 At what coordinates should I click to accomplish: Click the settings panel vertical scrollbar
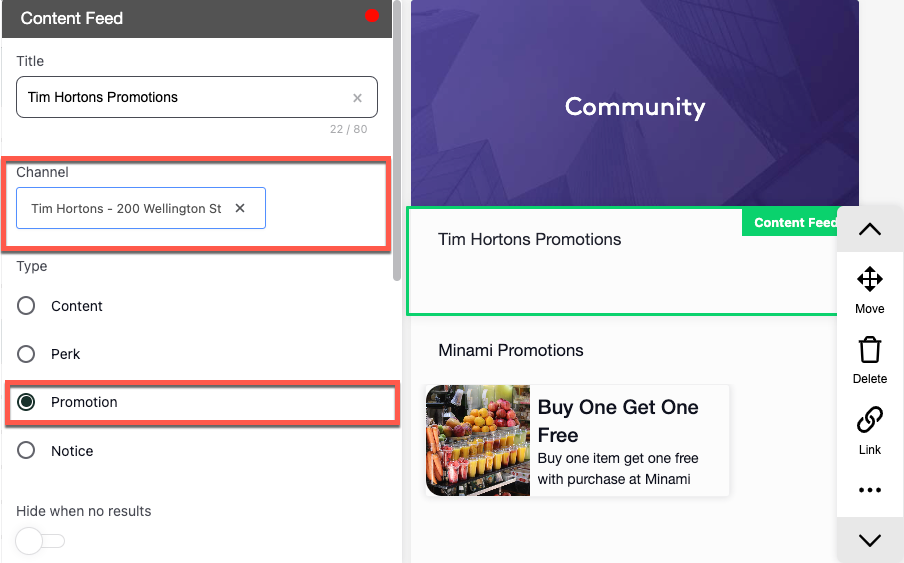pos(397,141)
